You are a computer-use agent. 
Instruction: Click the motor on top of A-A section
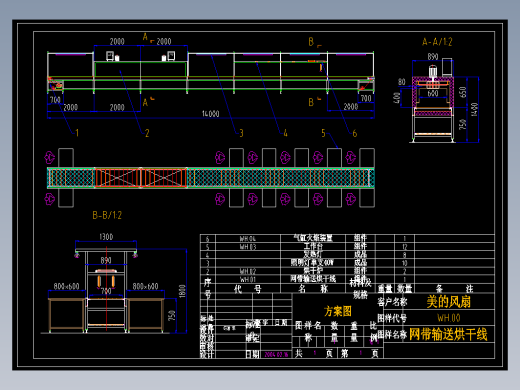tap(432, 72)
